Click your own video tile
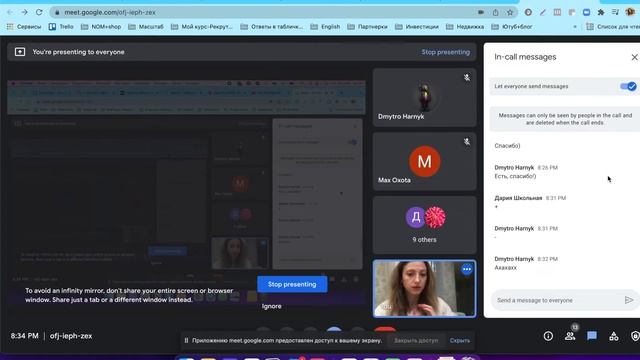The height and width of the screenshot is (360, 640). point(424,289)
